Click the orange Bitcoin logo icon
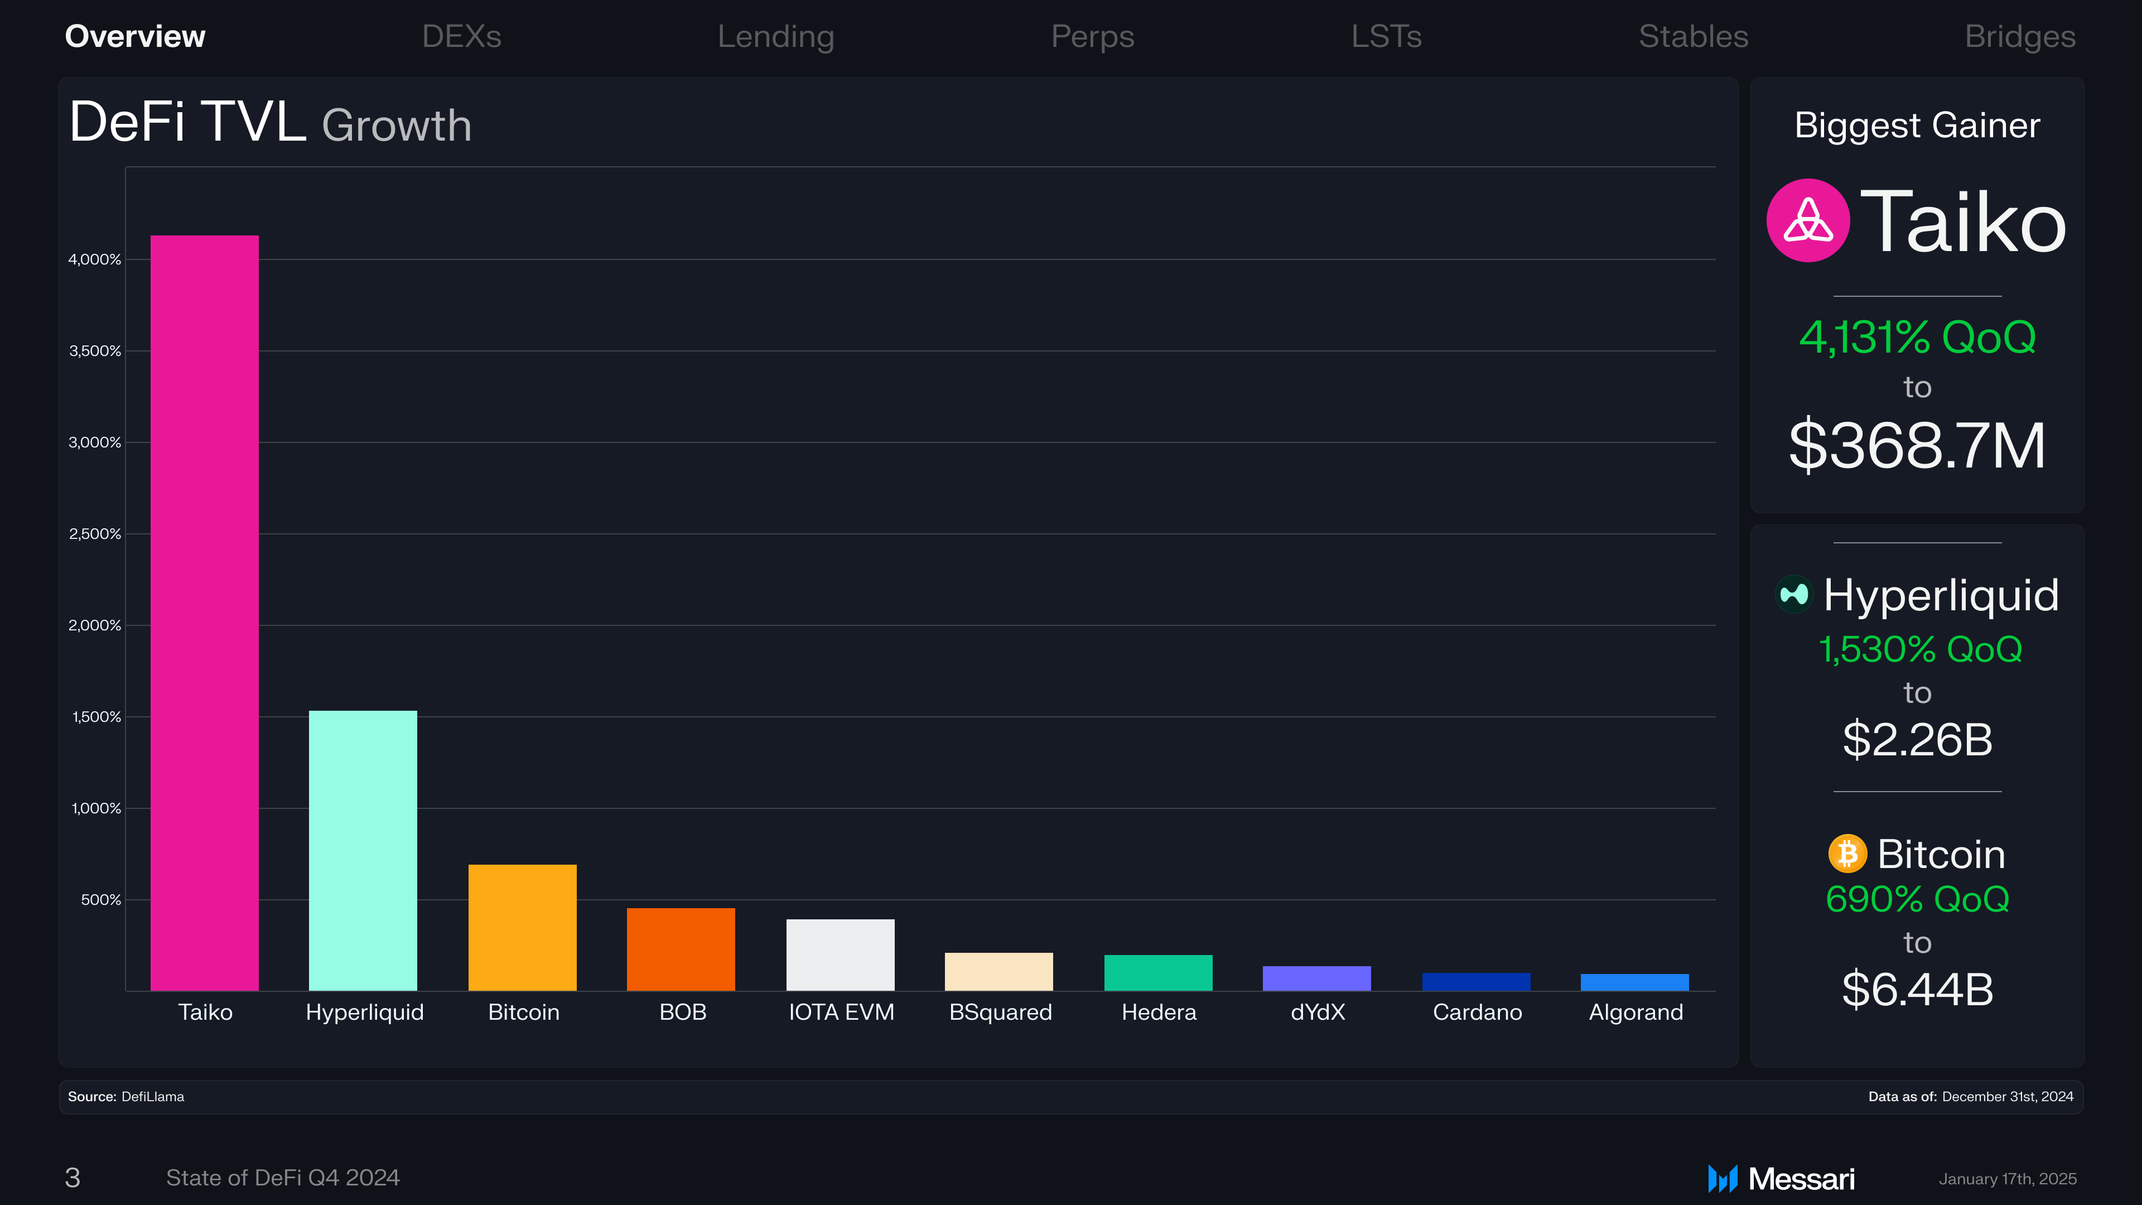The image size is (2142, 1205). (1847, 854)
